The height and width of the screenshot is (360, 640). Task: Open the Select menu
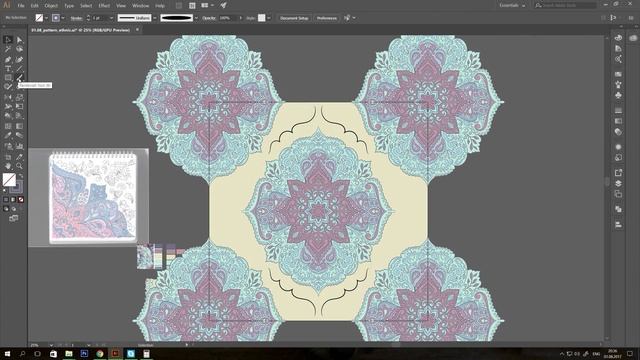point(86,6)
